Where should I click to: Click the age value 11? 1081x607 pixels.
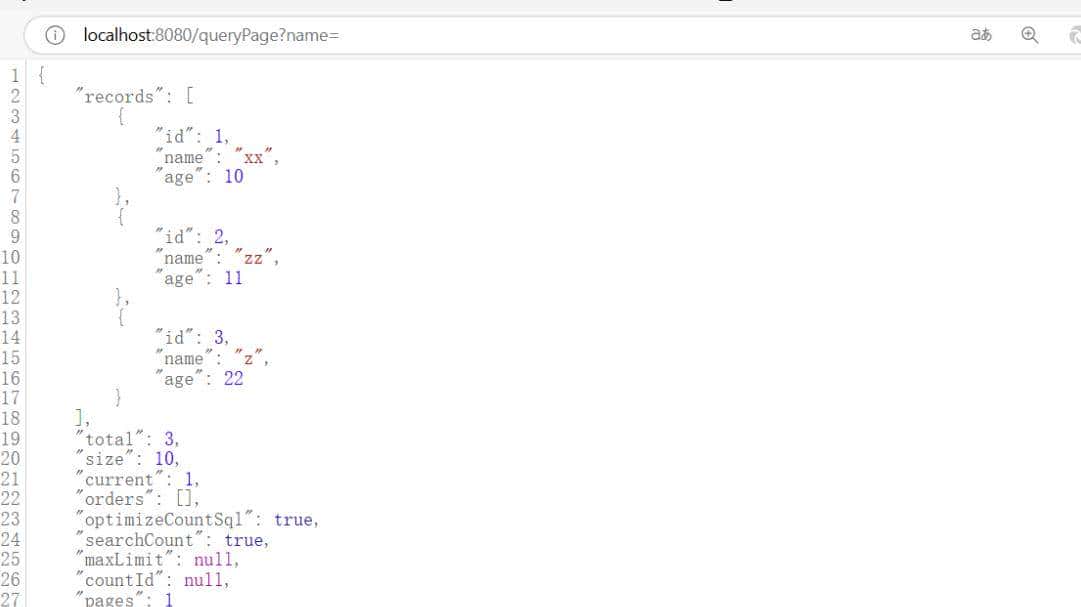point(234,278)
